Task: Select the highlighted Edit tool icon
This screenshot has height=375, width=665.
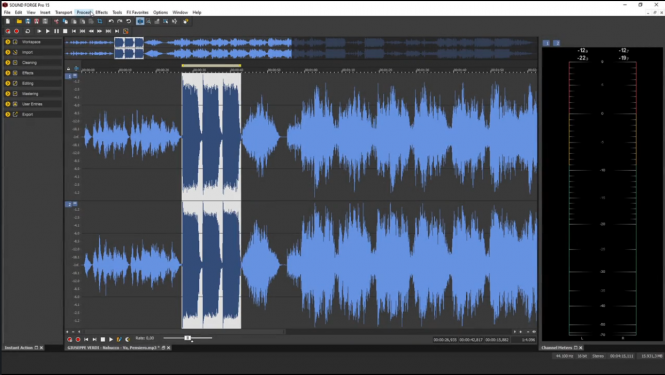Action: point(140,21)
